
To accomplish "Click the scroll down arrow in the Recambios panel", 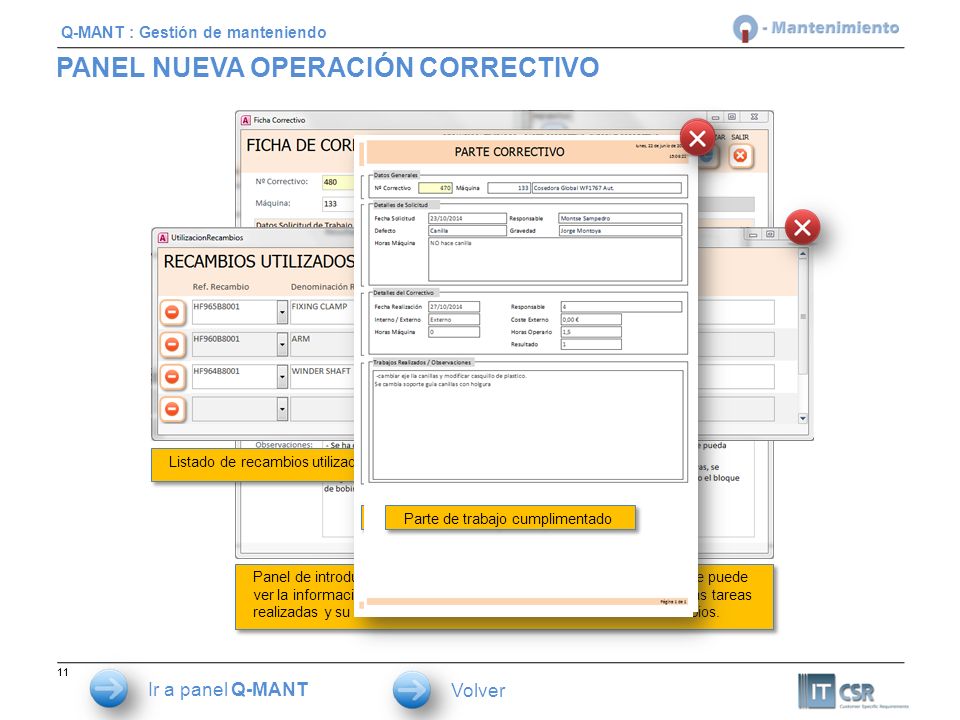I will click(803, 419).
